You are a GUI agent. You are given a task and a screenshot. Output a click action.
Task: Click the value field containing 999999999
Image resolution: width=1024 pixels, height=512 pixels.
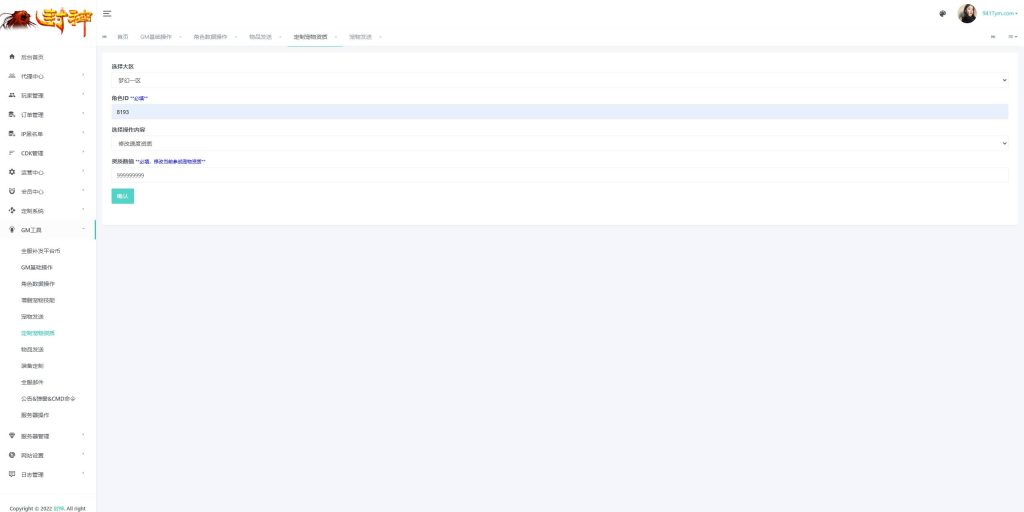[x=559, y=175]
